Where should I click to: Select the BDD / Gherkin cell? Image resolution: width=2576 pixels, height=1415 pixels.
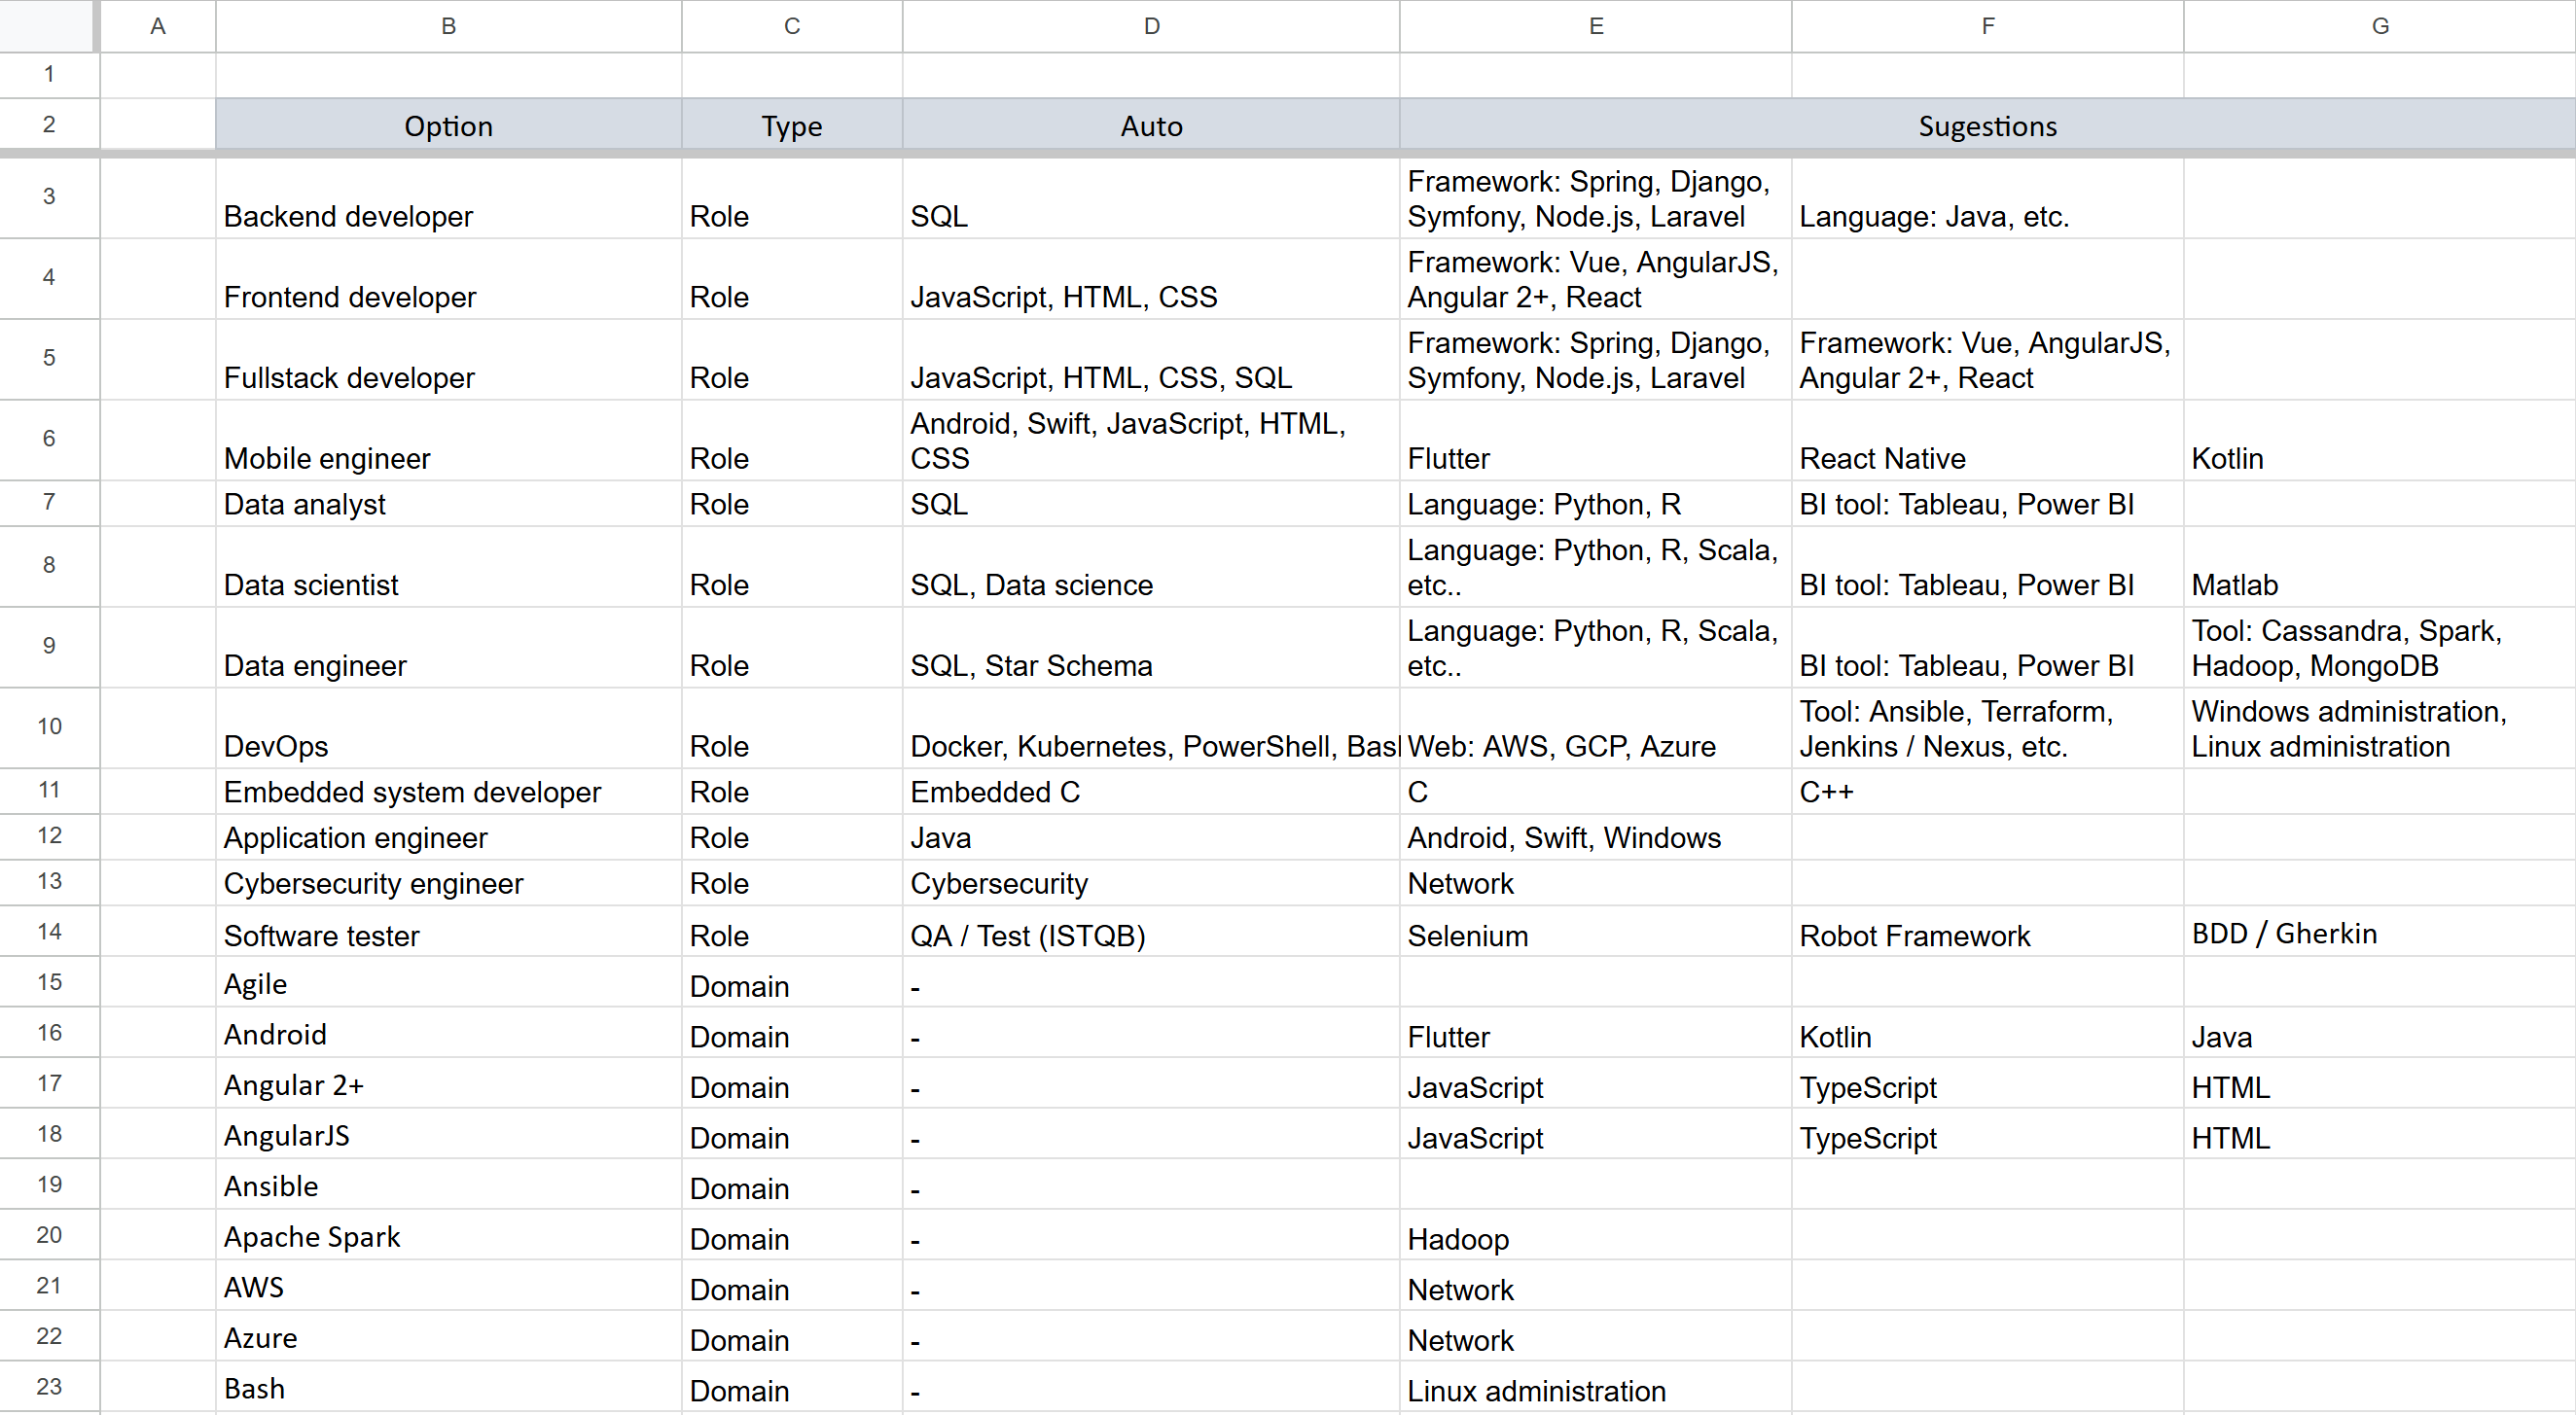click(2380, 933)
